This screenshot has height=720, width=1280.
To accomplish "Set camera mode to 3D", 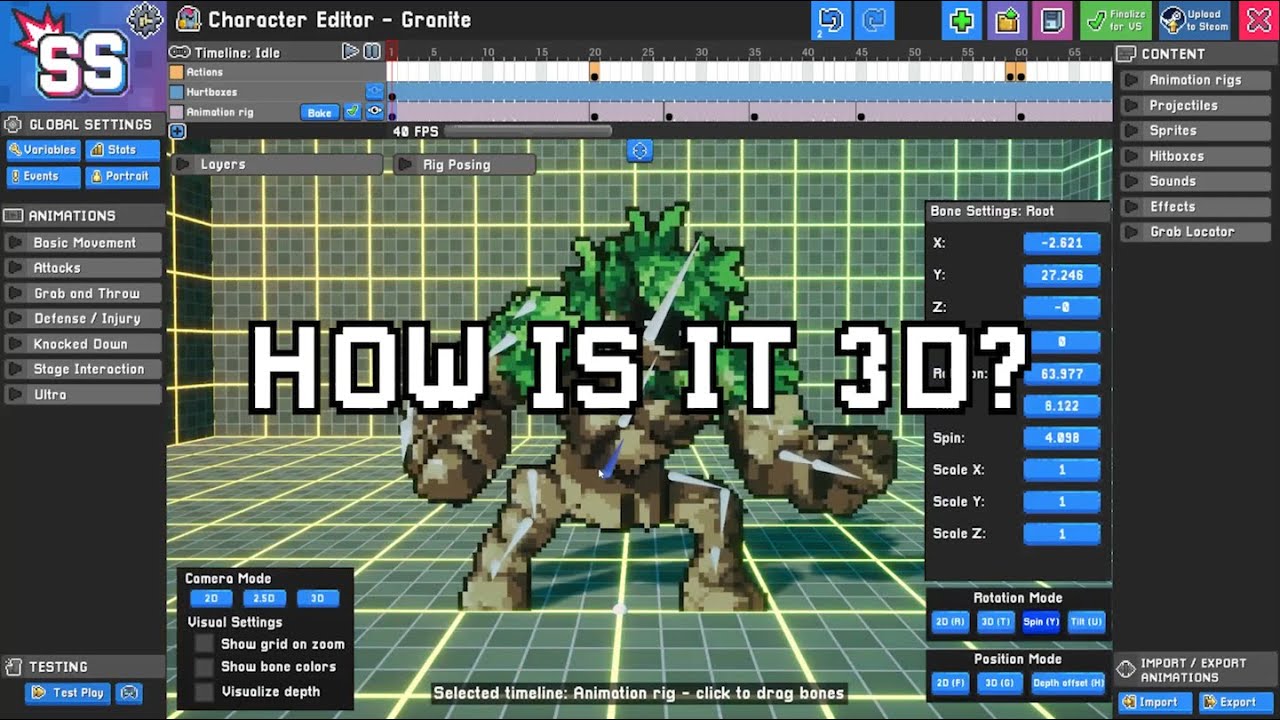I will (318, 599).
